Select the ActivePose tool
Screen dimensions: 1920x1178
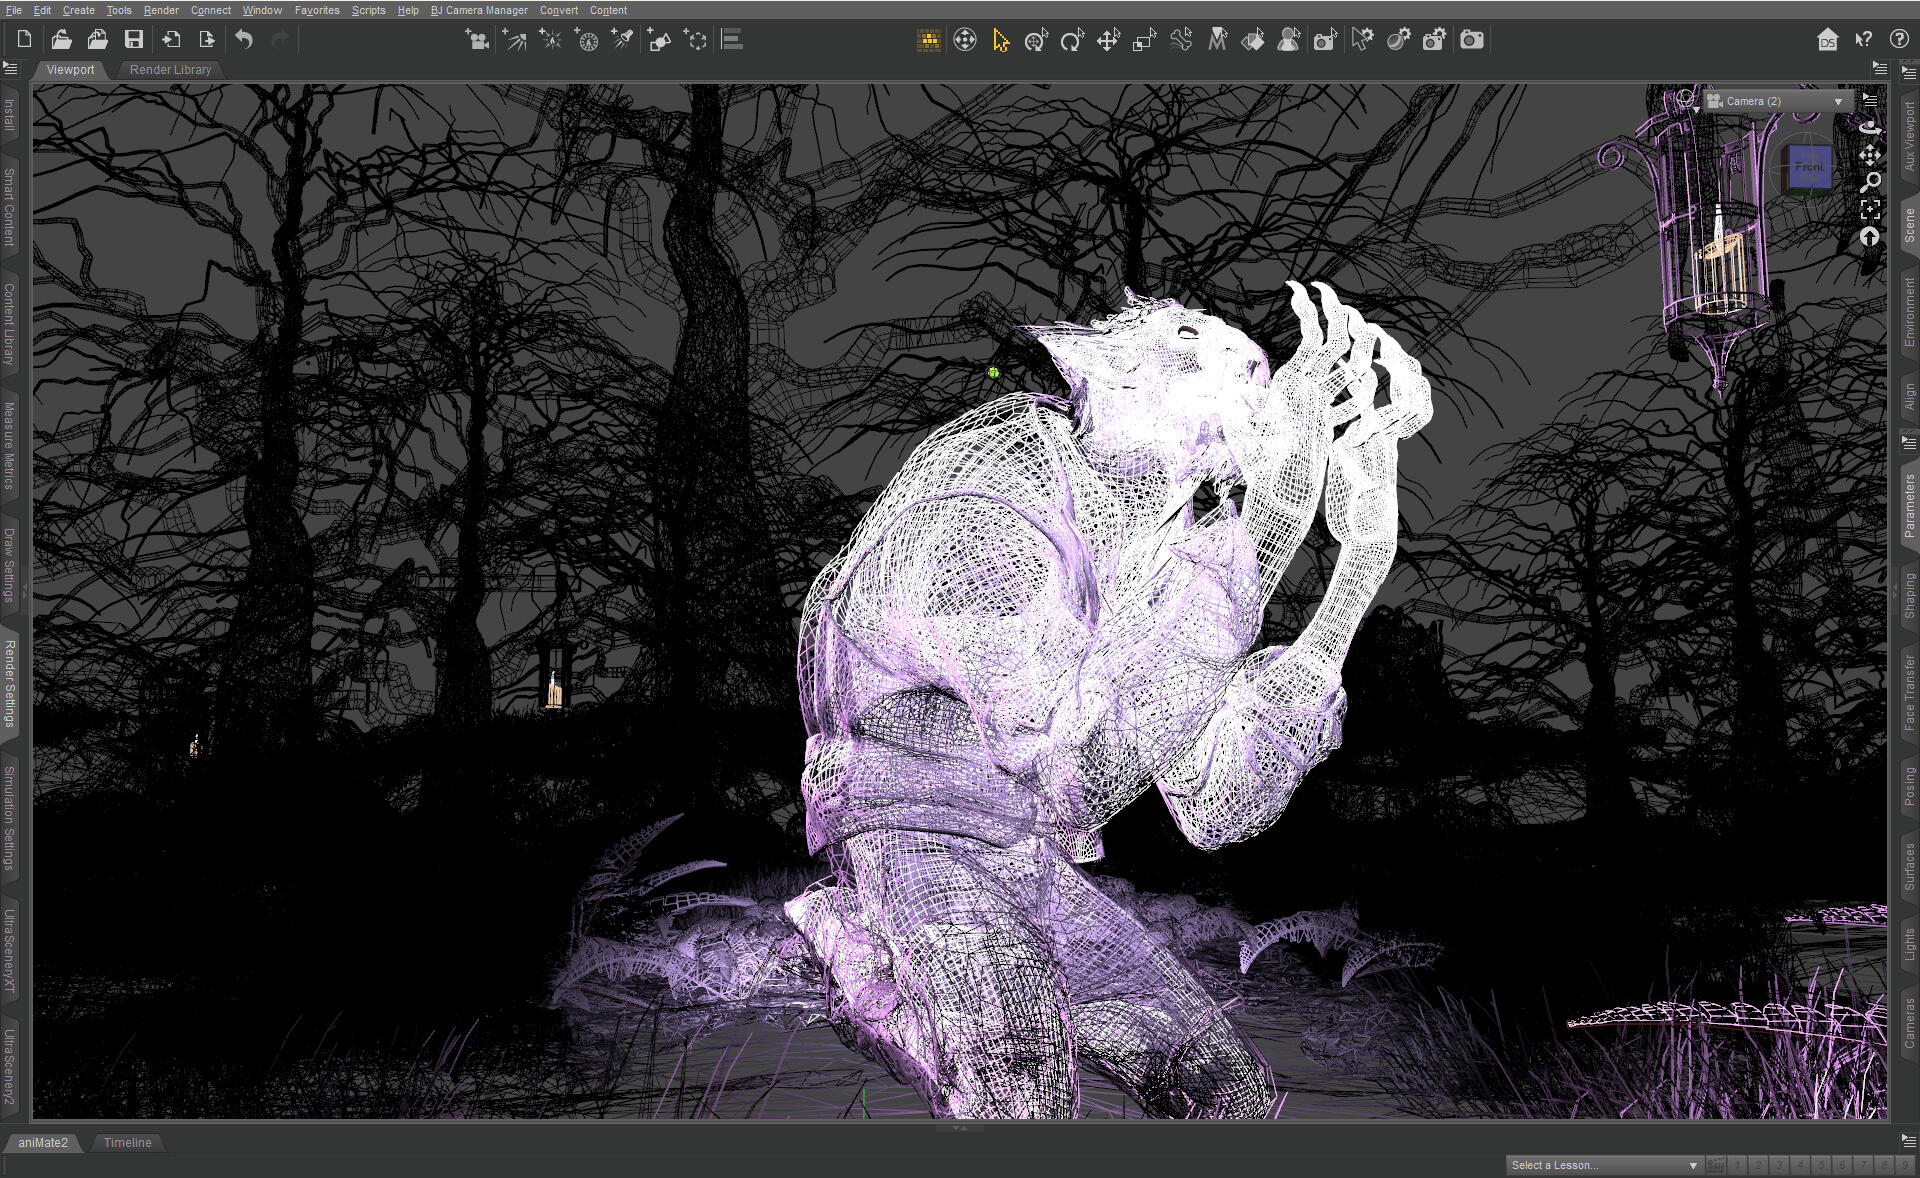(x=1036, y=40)
